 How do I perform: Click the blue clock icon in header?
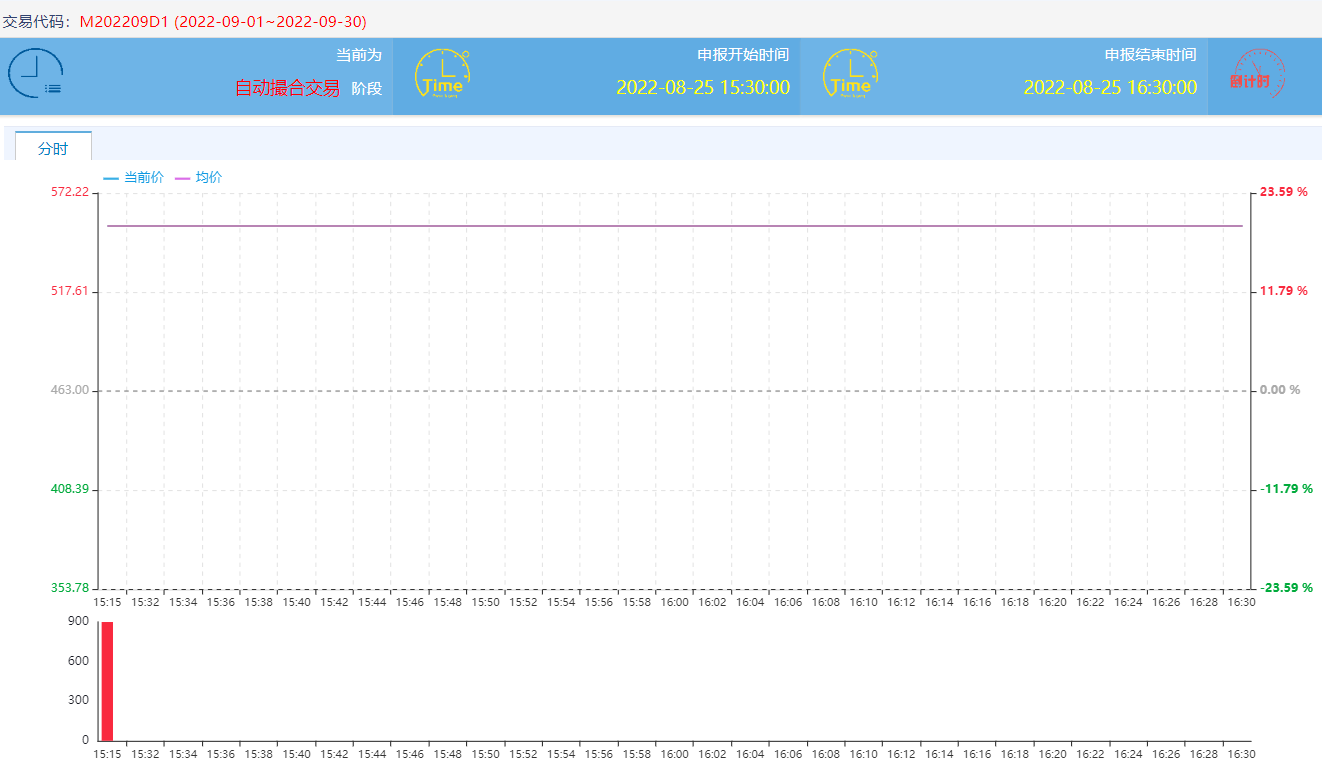pos(35,74)
